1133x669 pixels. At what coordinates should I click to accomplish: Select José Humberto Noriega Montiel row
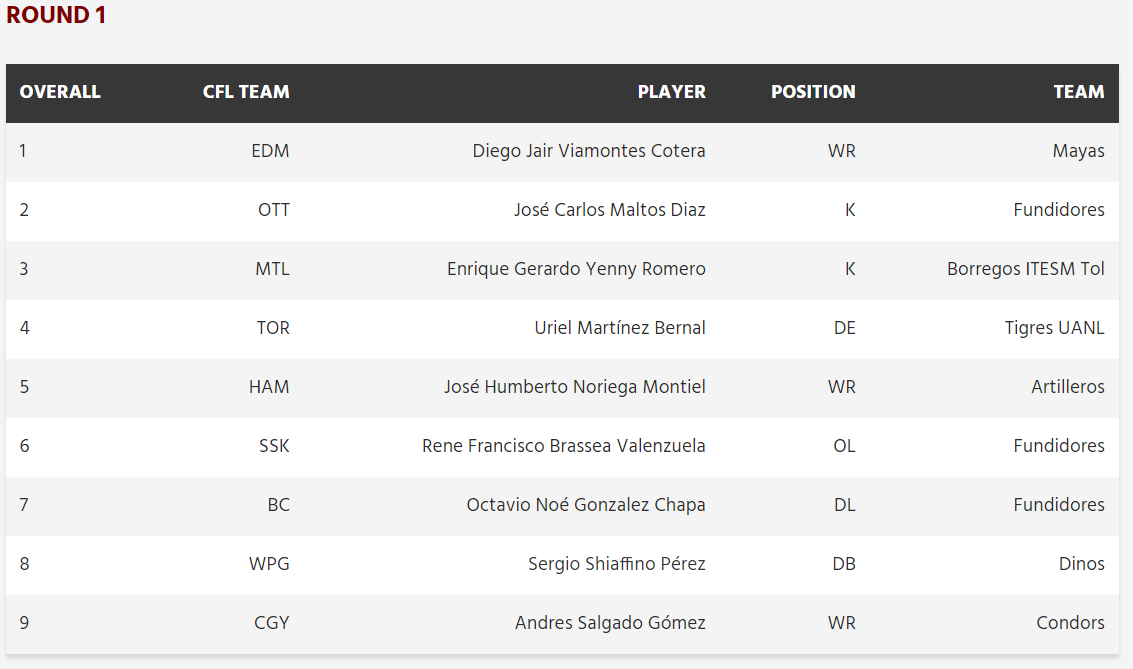pos(562,387)
